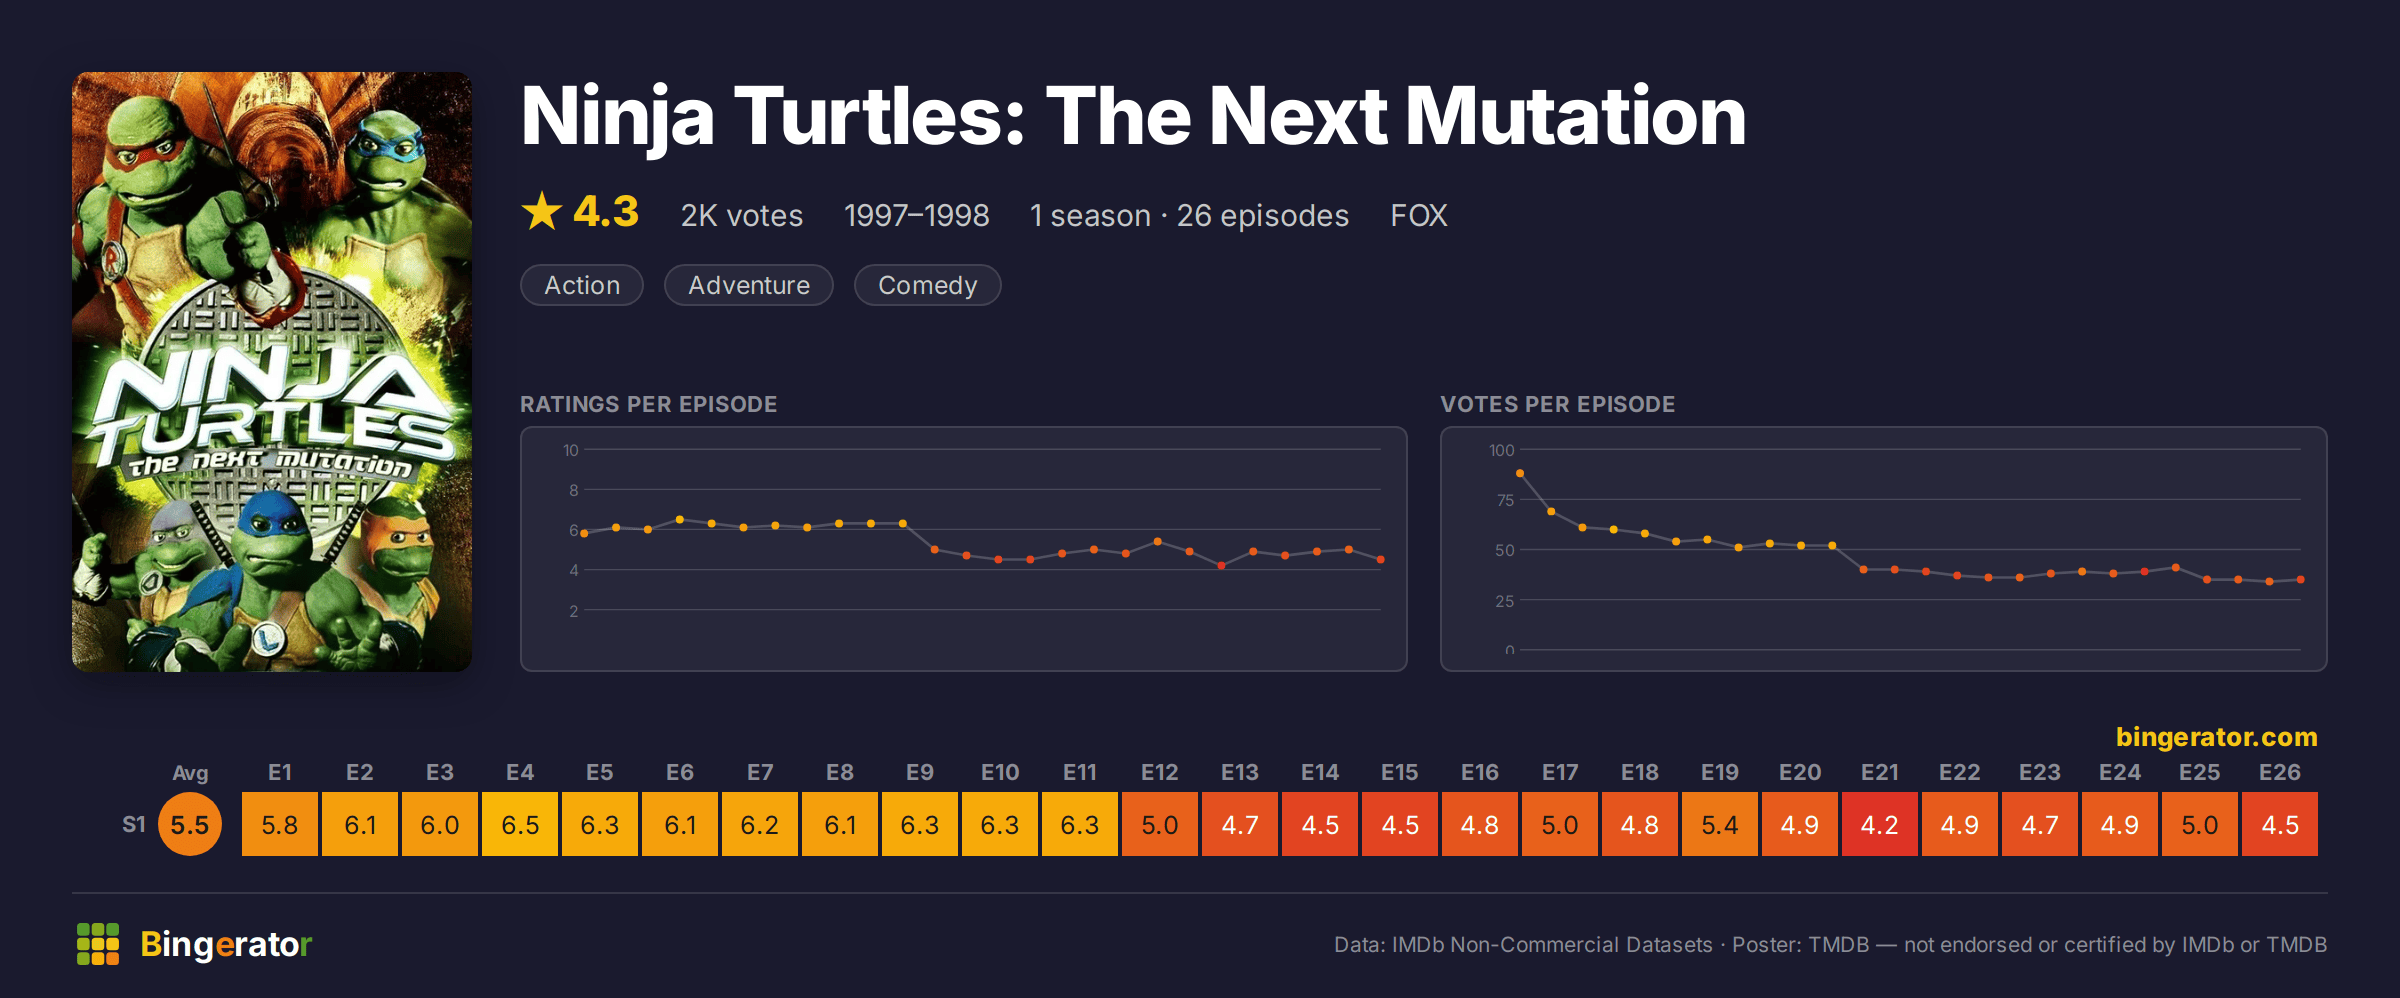Click the yellow star rating icon
Image resolution: width=2400 pixels, height=998 pixels.
coord(542,211)
